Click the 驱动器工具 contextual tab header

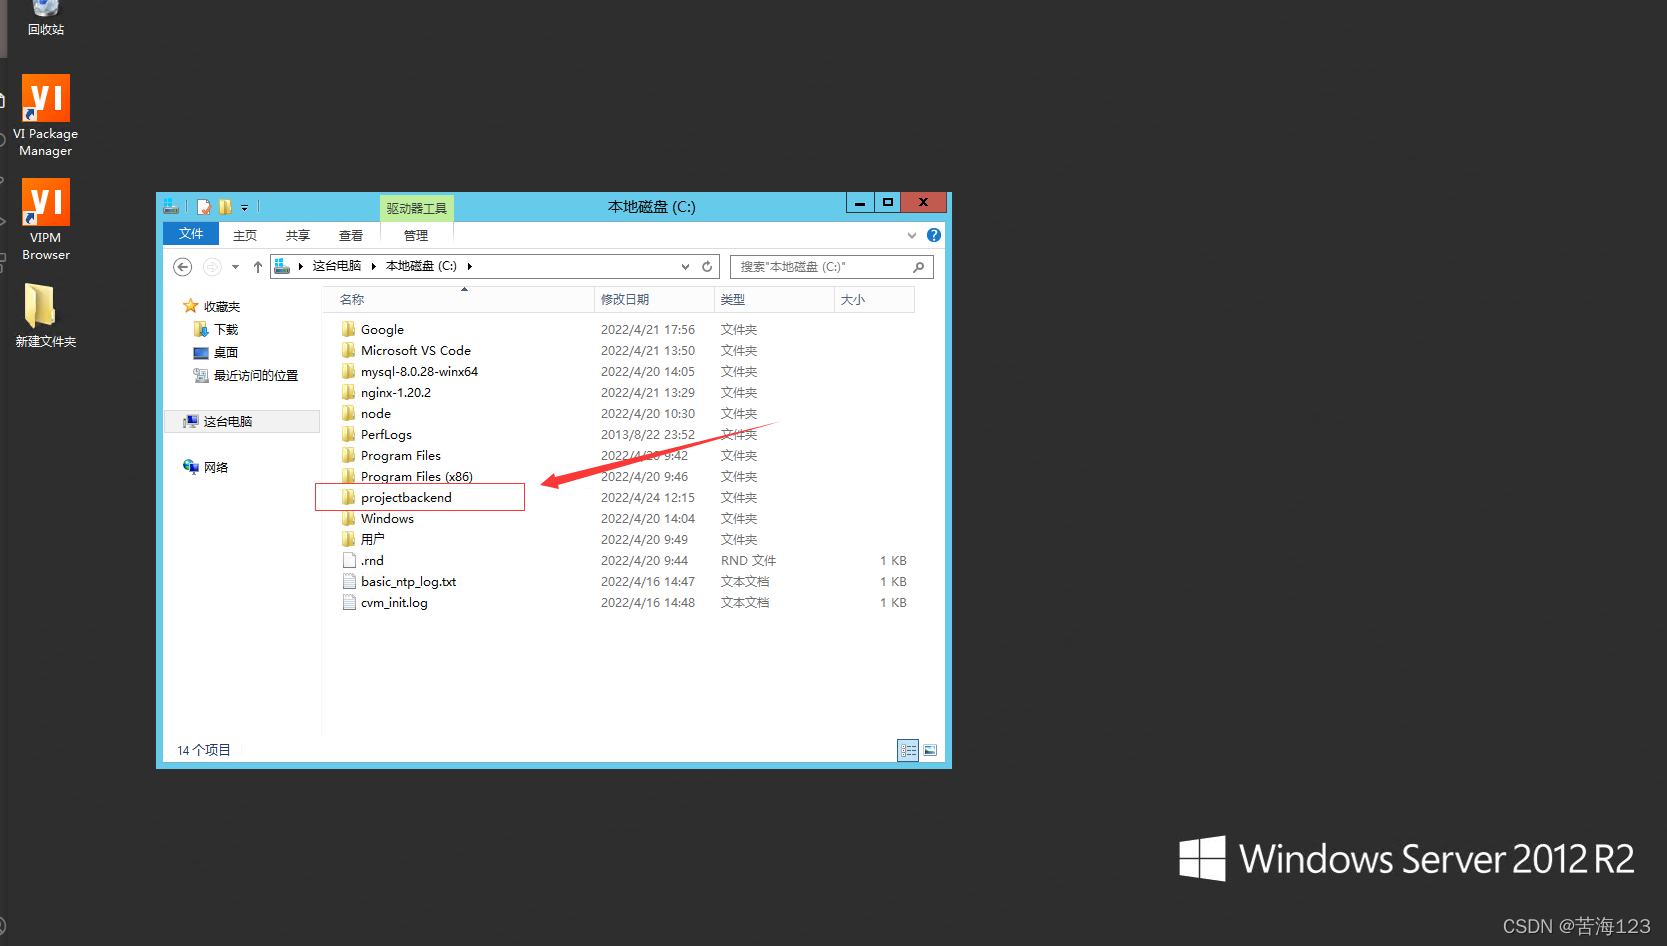[x=417, y=208]
